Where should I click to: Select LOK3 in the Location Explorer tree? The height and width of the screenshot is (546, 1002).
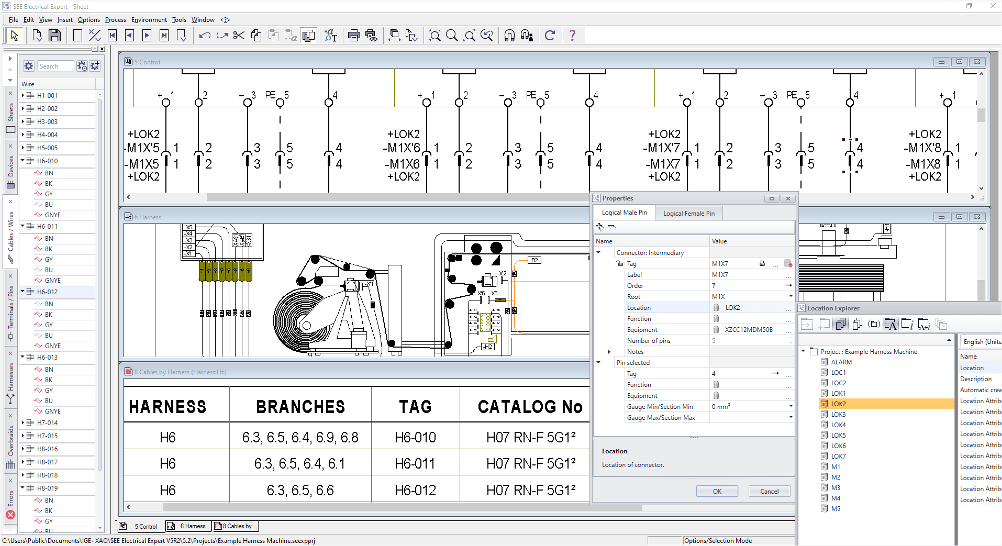(838, 414)
